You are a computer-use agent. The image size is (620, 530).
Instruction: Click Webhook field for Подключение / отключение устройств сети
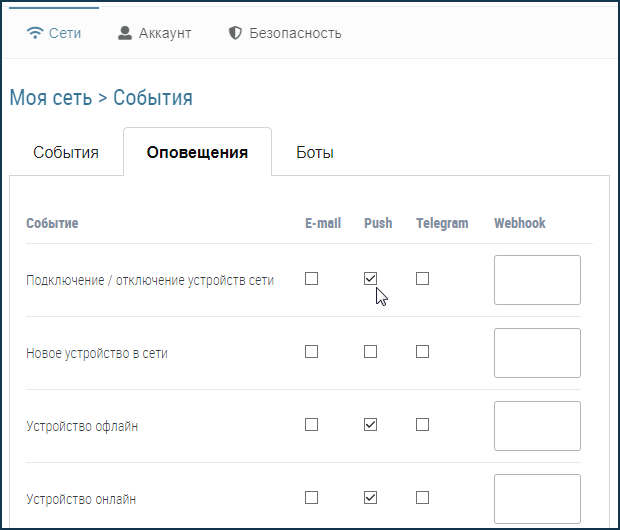click(x=537, y=280)
